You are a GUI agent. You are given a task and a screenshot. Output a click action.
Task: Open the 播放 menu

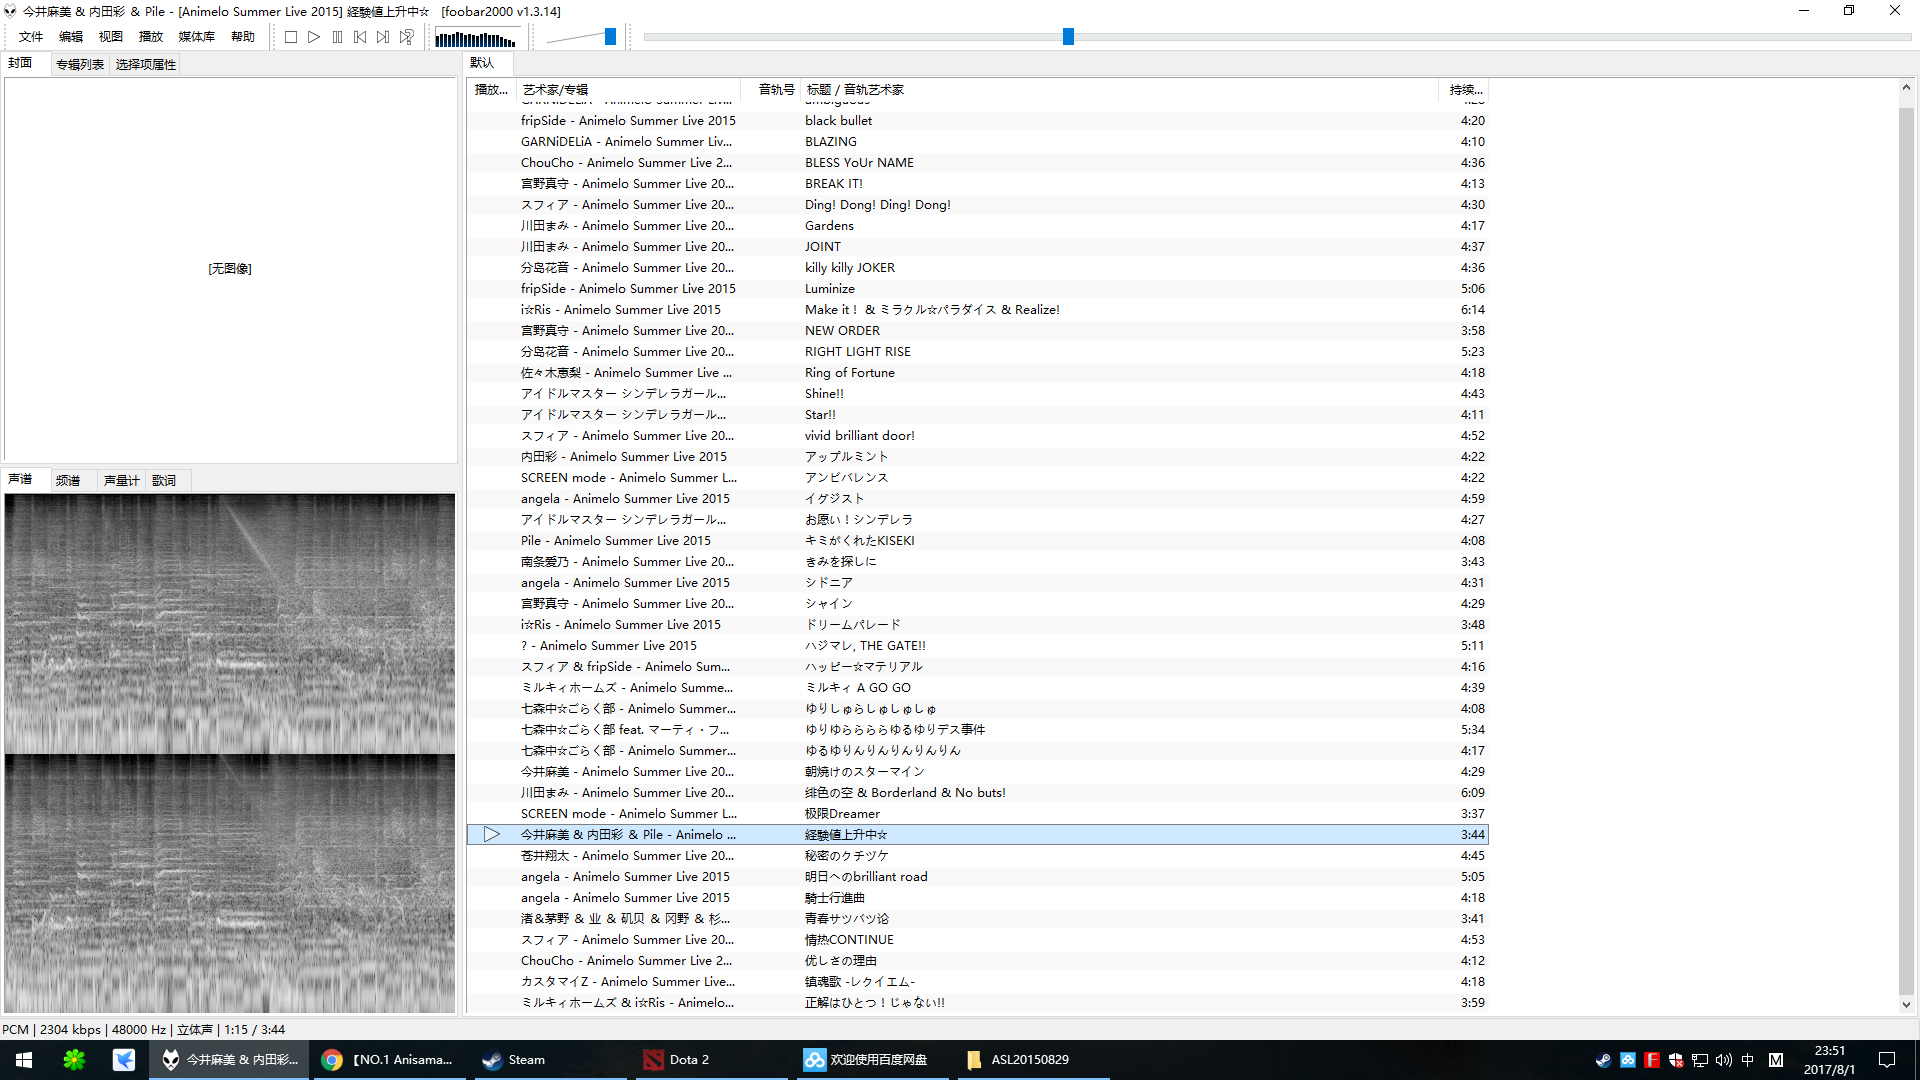click(150, 37)
